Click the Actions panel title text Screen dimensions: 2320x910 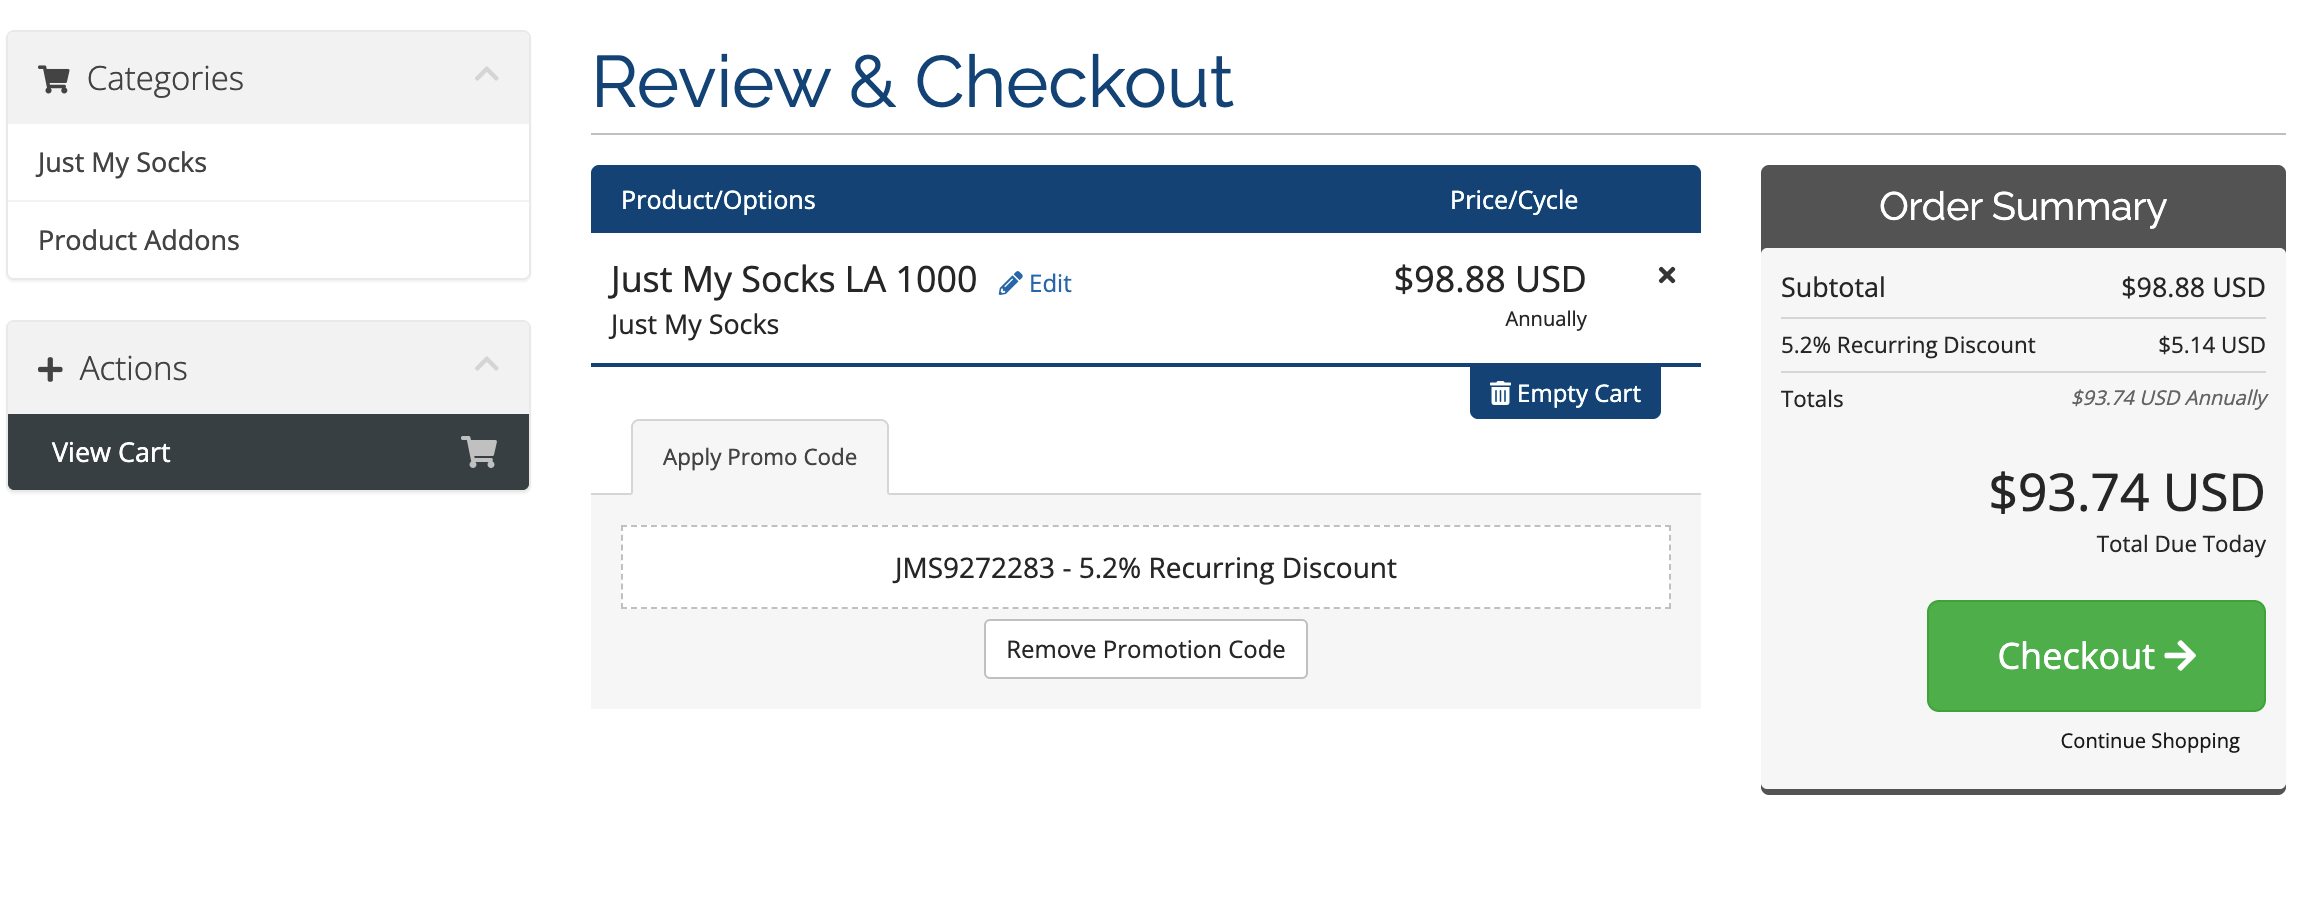click(133, 369)
